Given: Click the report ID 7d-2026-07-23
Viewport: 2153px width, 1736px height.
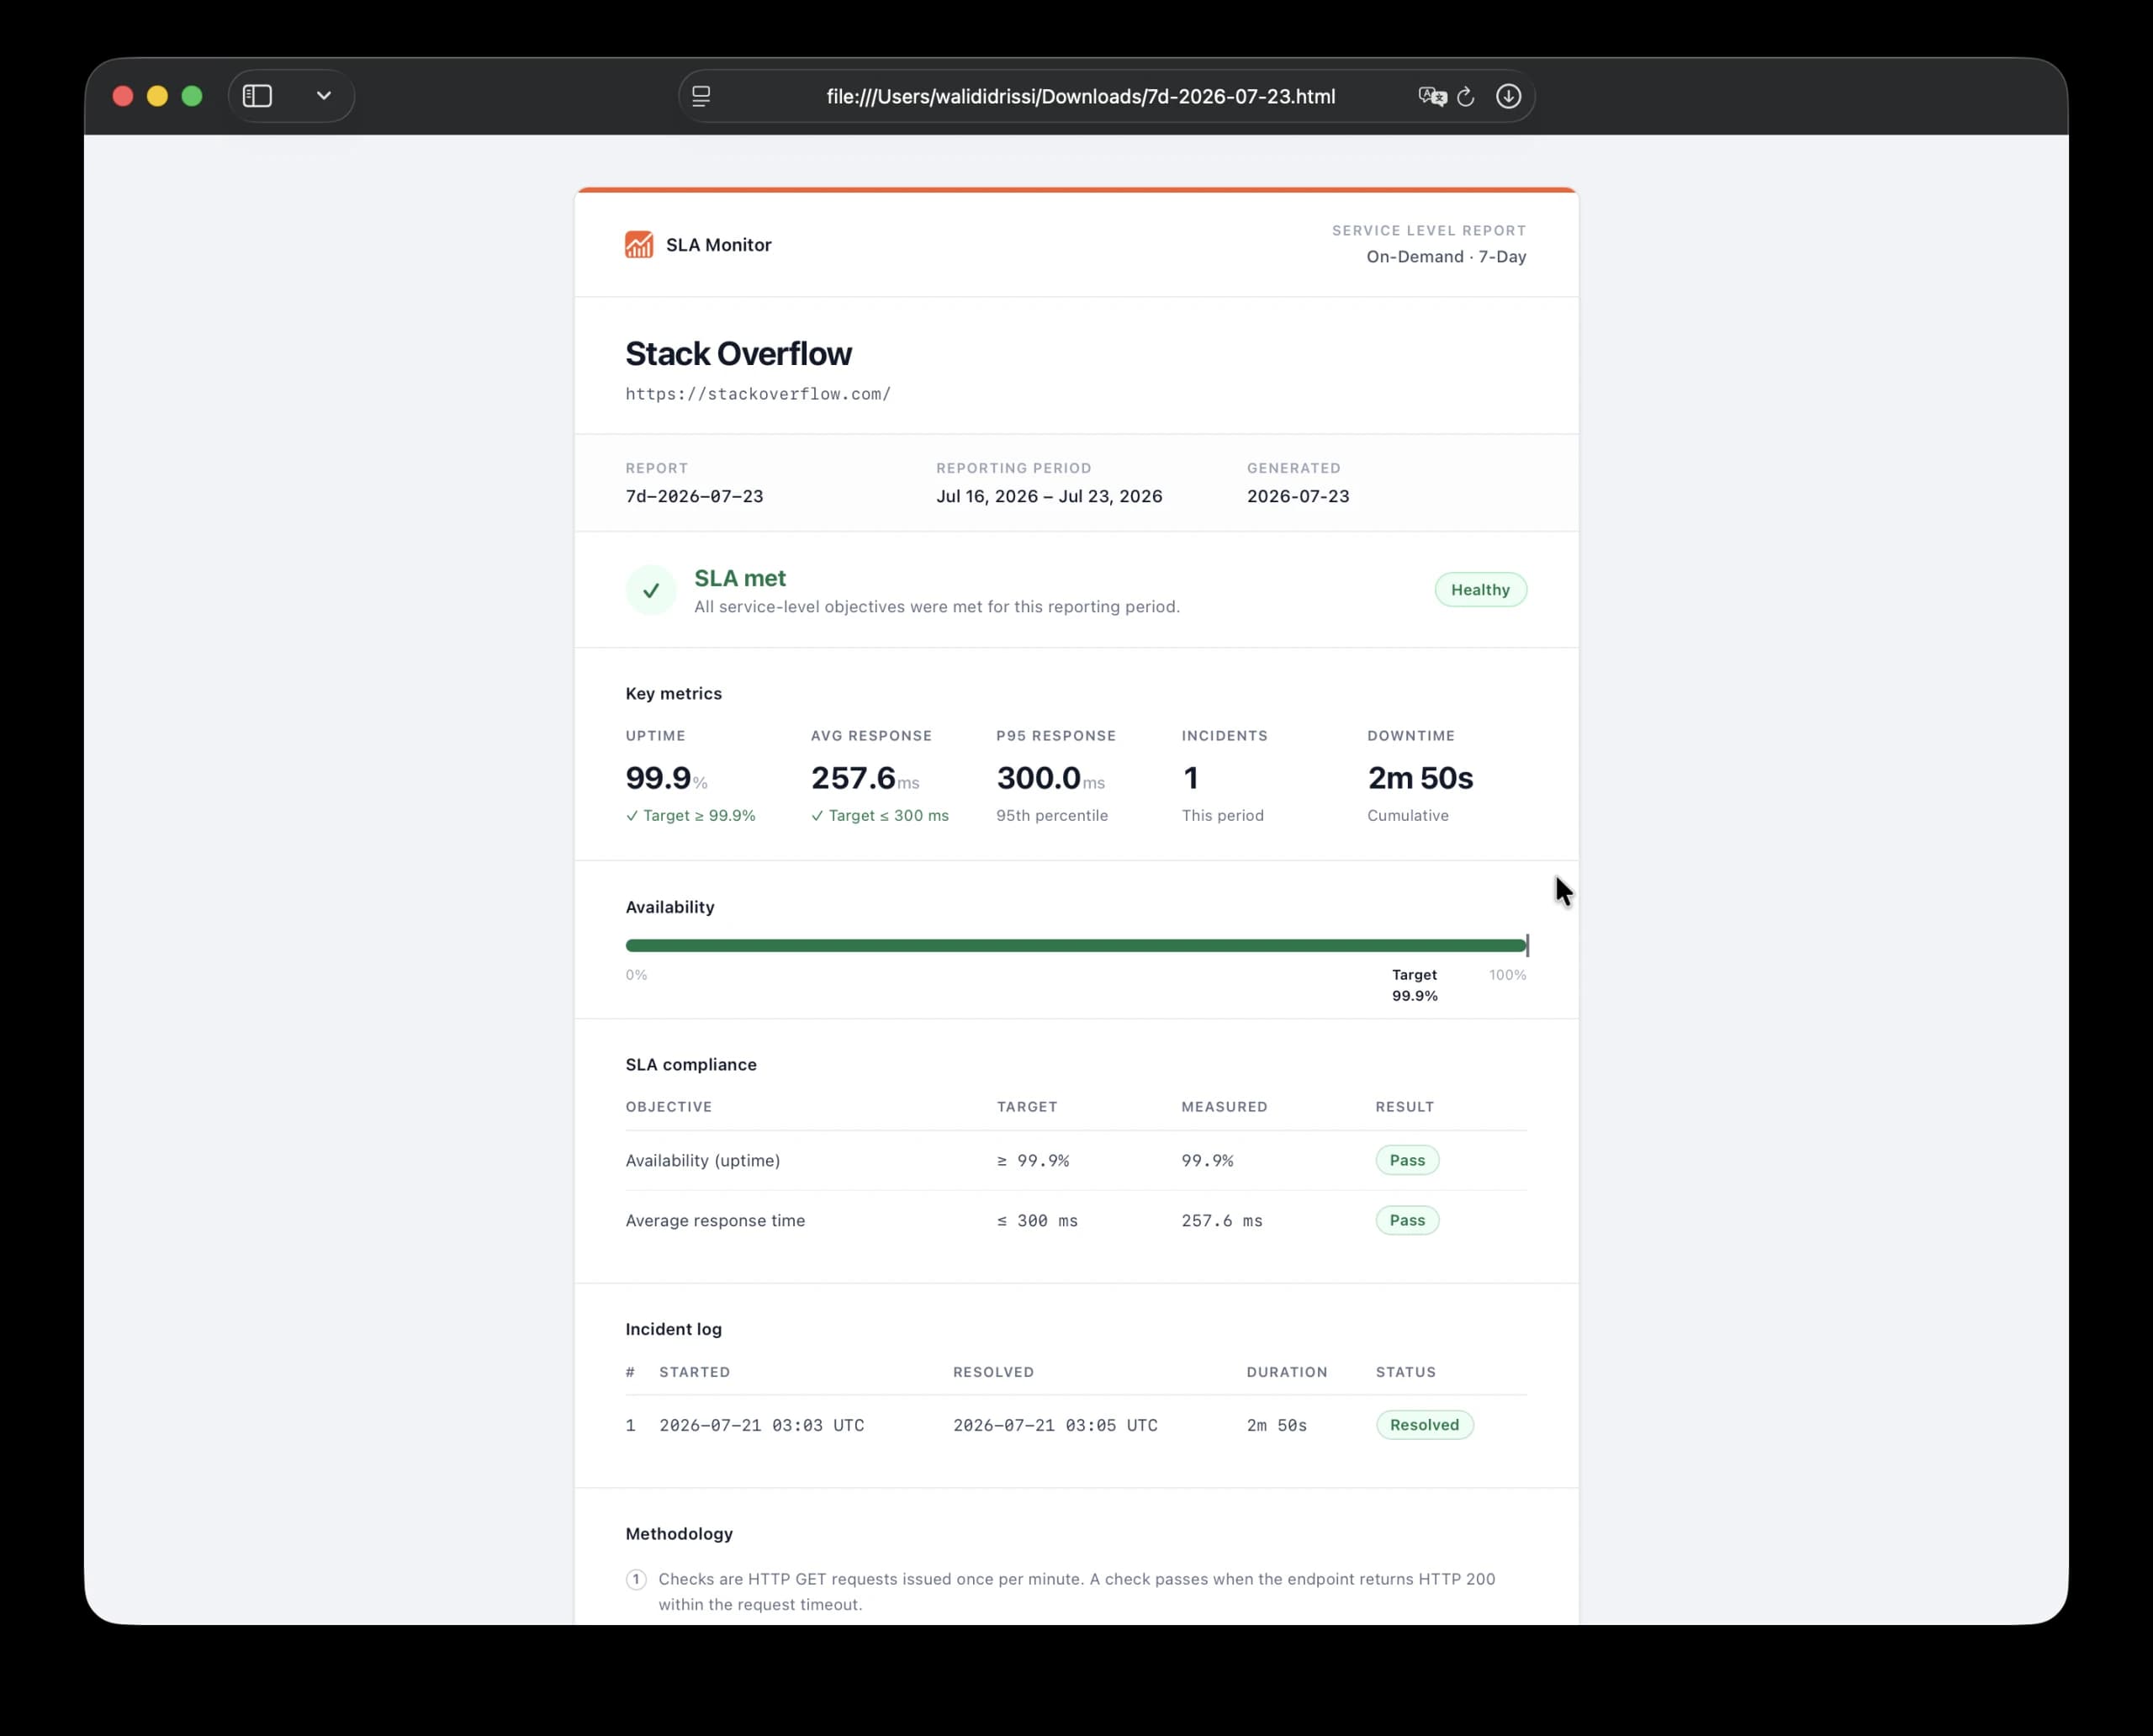Looking at the screenshot, I should click(694, 496).
